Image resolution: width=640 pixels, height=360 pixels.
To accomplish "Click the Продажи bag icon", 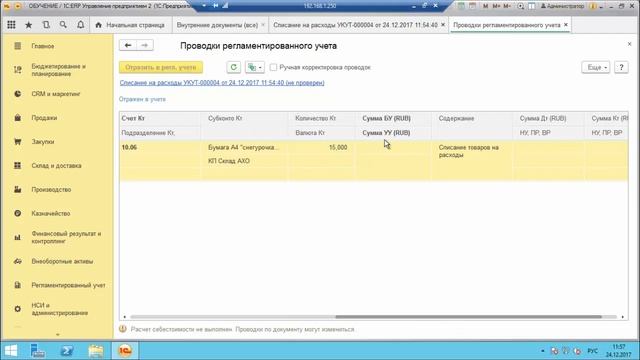I will point(18,118).
